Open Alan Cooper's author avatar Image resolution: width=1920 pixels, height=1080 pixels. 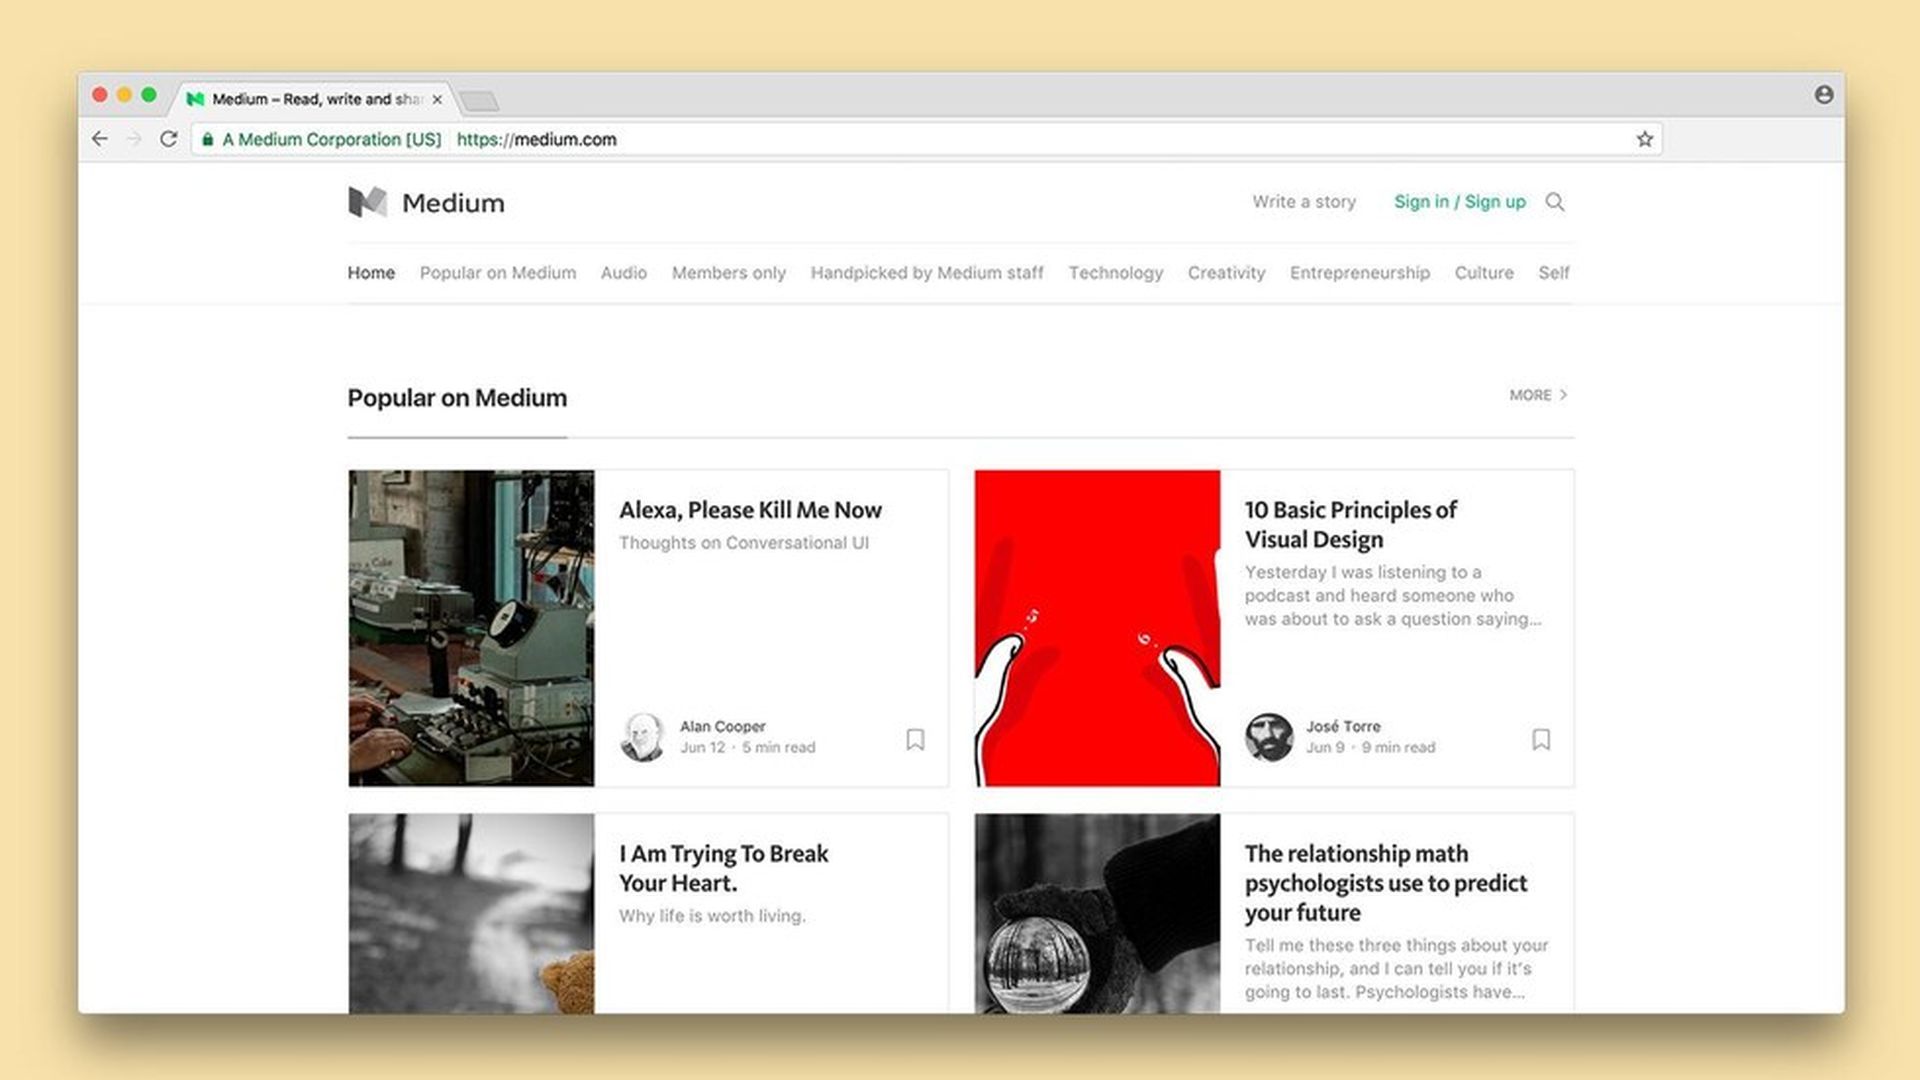click(x=643, y=737)
